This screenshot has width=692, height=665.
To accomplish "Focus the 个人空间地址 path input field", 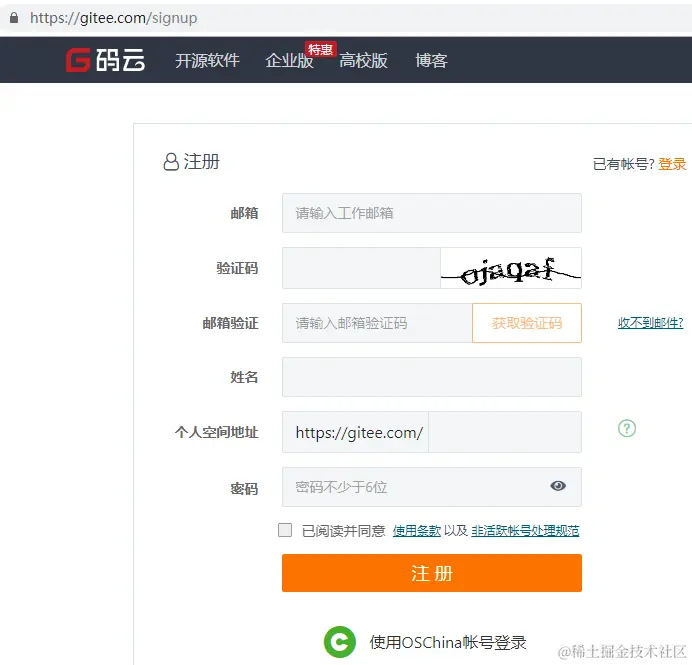I will point(505,432).
